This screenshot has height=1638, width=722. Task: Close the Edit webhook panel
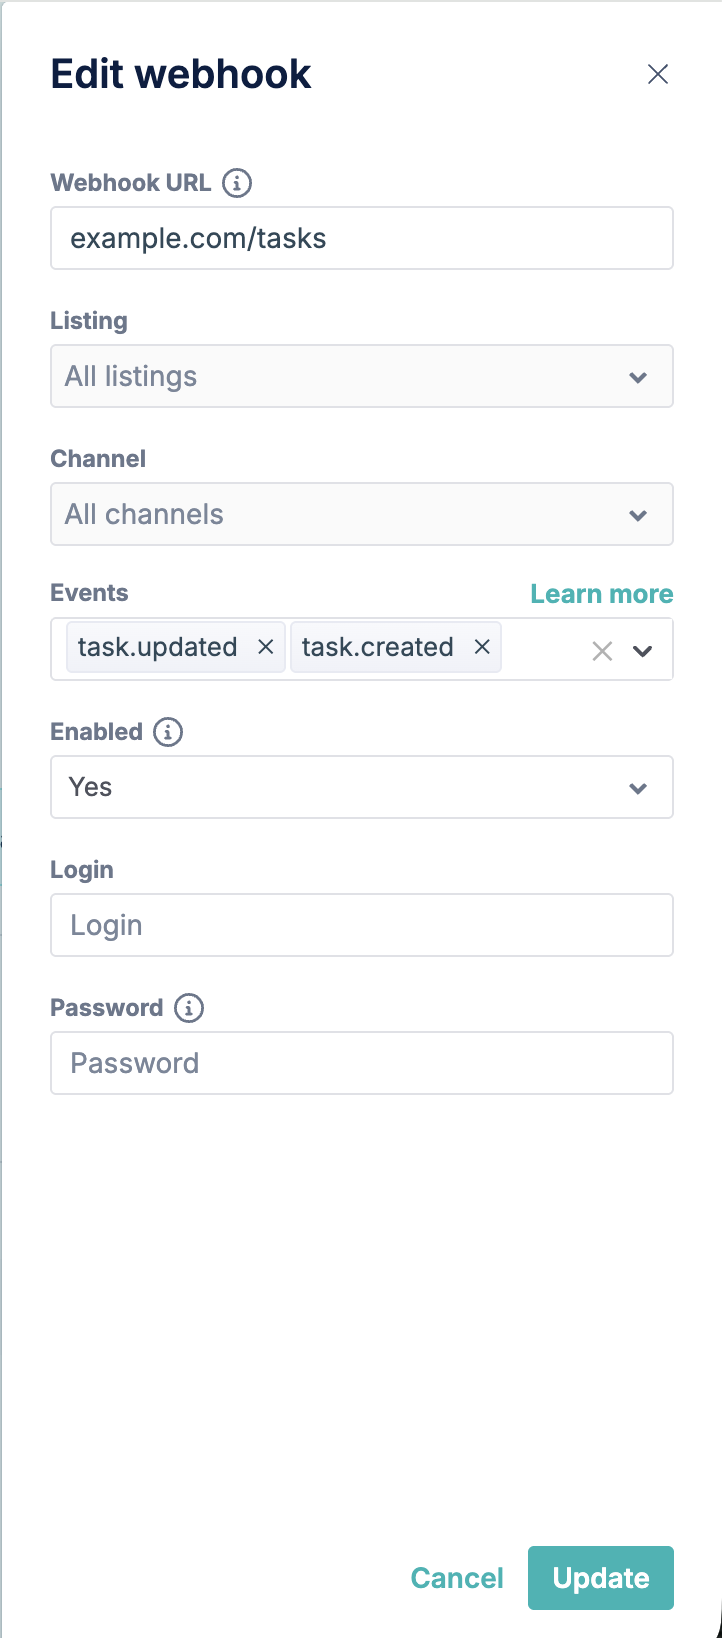pyautogui.click(x=657, y=74)
